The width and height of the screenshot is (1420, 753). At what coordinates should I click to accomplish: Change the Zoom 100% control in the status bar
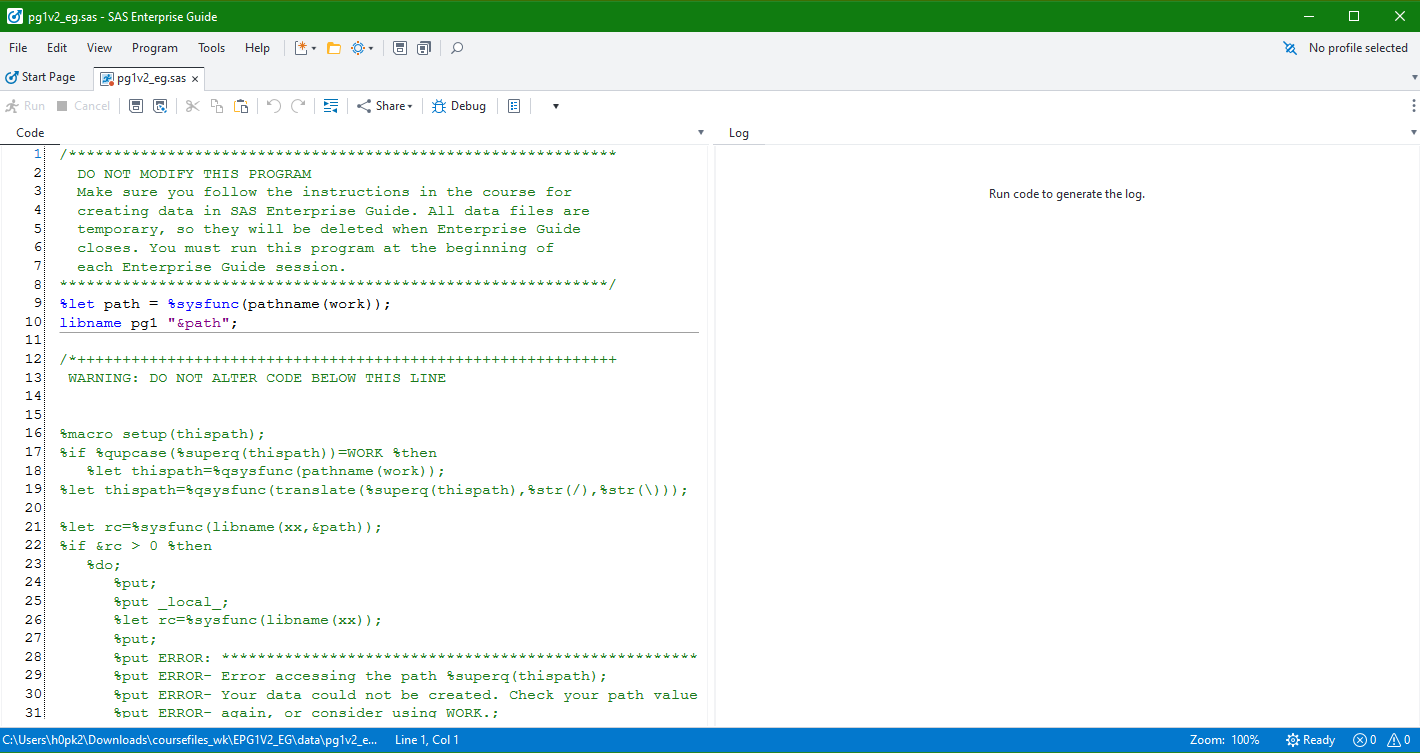tap(1224, 740)
